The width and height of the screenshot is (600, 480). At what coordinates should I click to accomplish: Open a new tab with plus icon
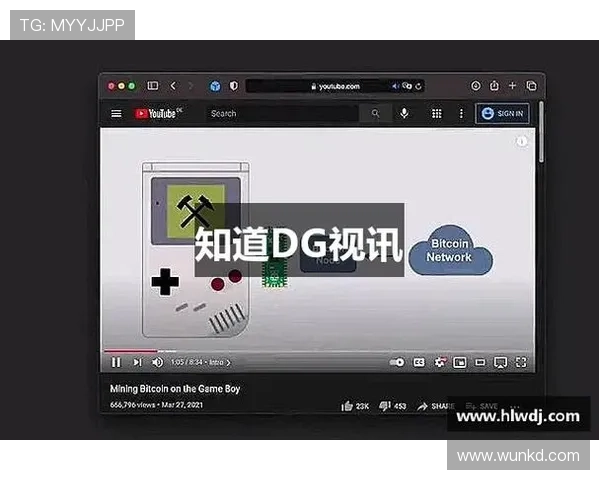[512, 85]
